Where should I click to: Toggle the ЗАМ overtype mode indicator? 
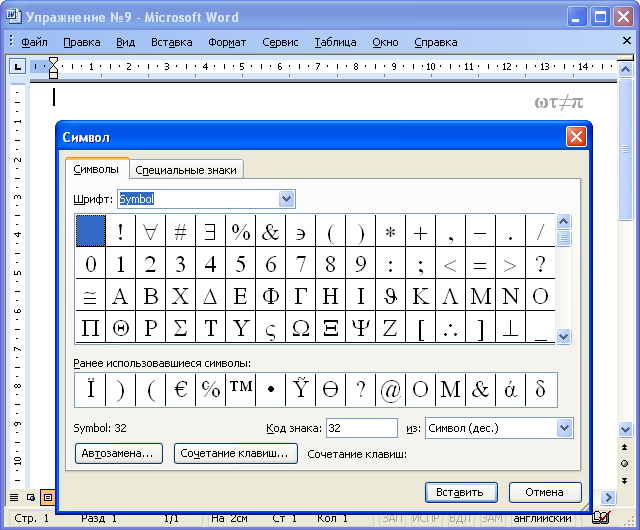tap(492, 518)
